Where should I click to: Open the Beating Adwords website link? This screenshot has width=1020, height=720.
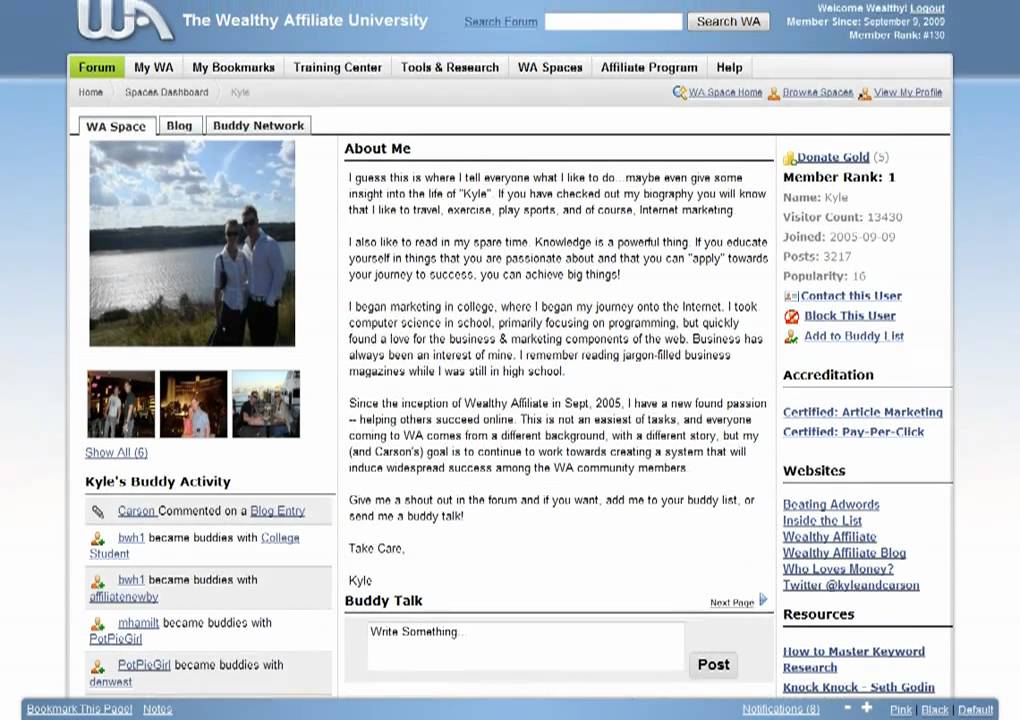click(831, 504)
